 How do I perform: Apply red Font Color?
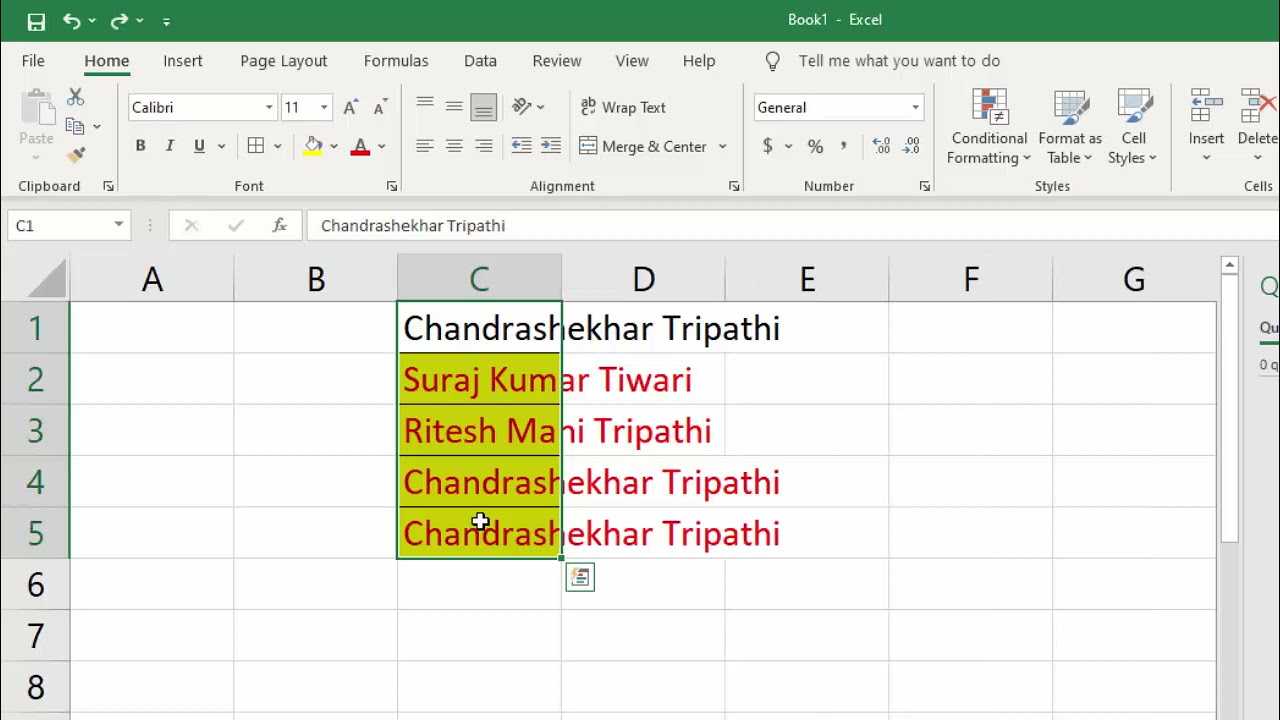coord(361,146)
